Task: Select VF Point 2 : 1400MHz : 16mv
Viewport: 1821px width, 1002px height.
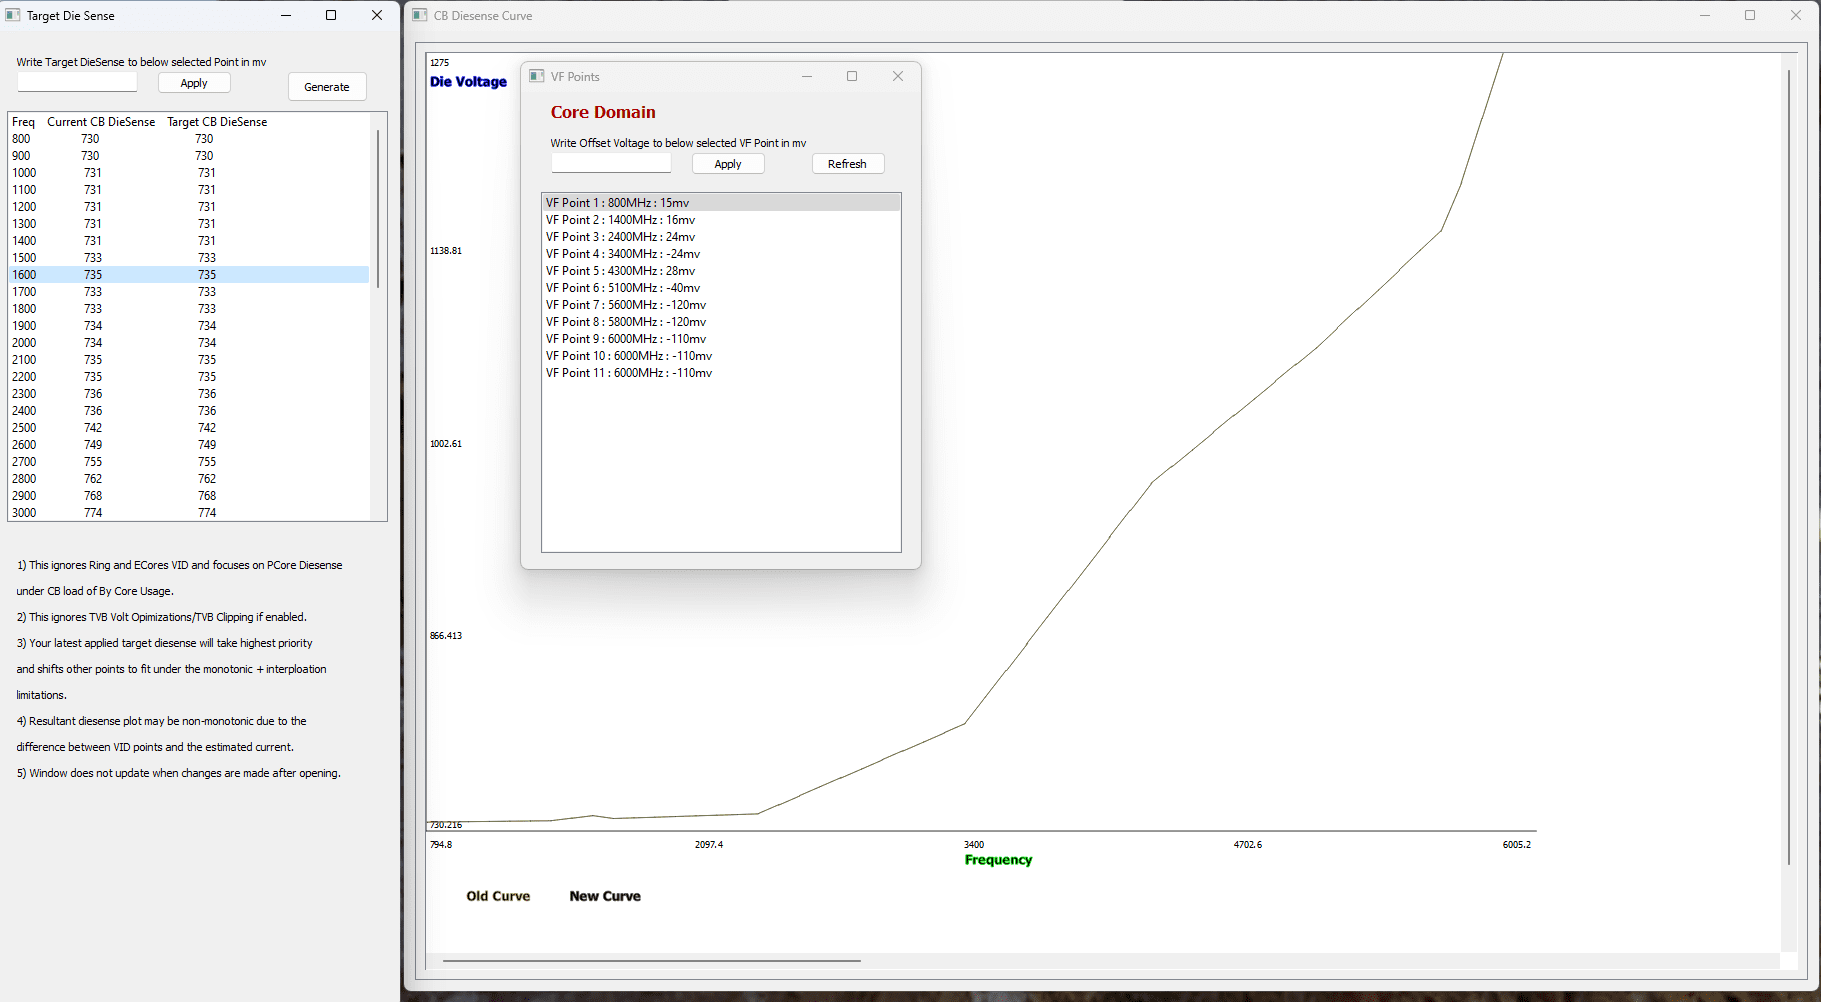Action: (721, 220)
